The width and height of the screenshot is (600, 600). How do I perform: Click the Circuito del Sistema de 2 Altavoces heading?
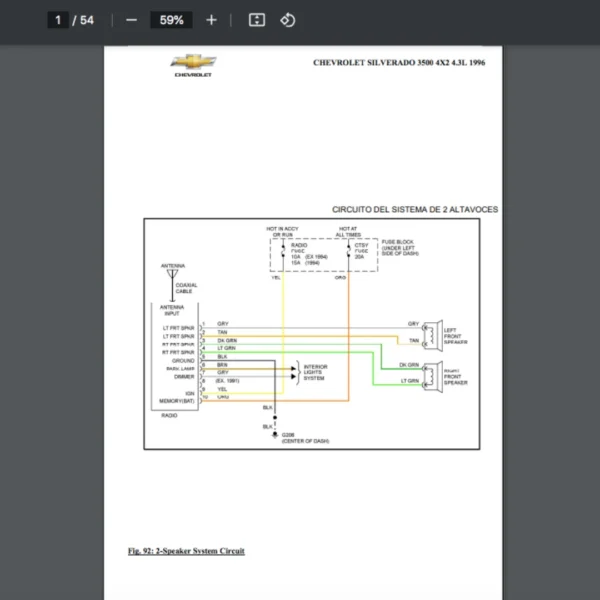click(x=414, y=210)
